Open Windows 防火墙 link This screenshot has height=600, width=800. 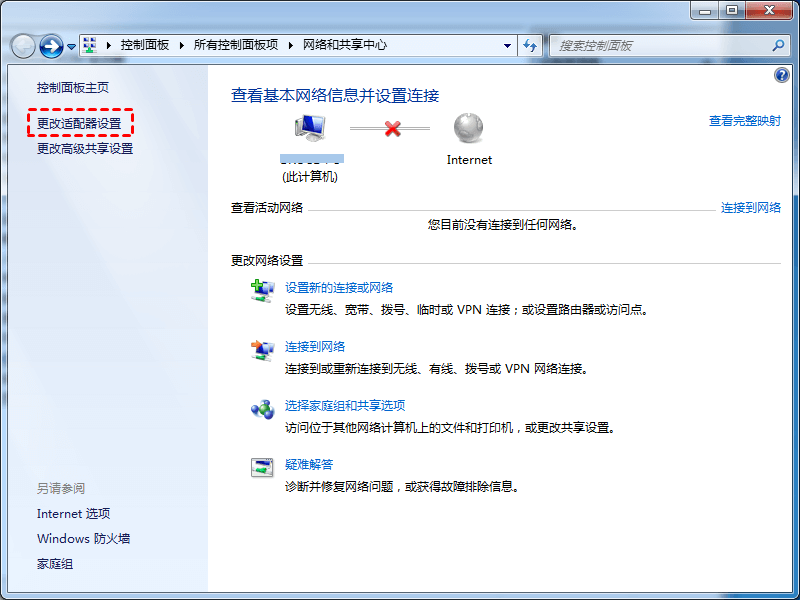point(83,539)
